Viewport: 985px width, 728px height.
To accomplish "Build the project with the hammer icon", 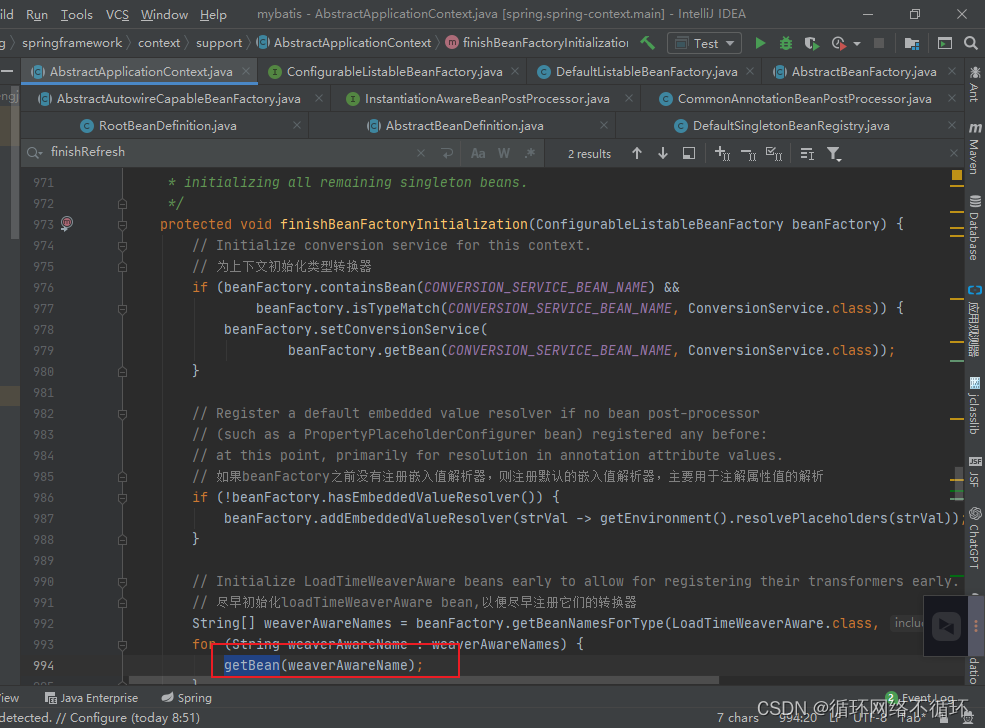I will [x=650, y=44].
